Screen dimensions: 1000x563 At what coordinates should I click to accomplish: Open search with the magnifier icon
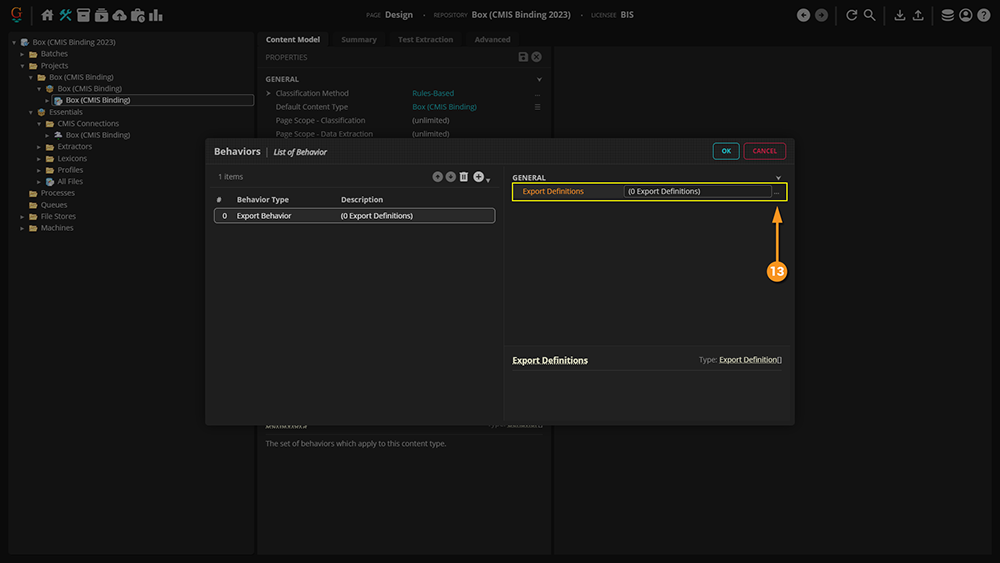coord(870,15)
